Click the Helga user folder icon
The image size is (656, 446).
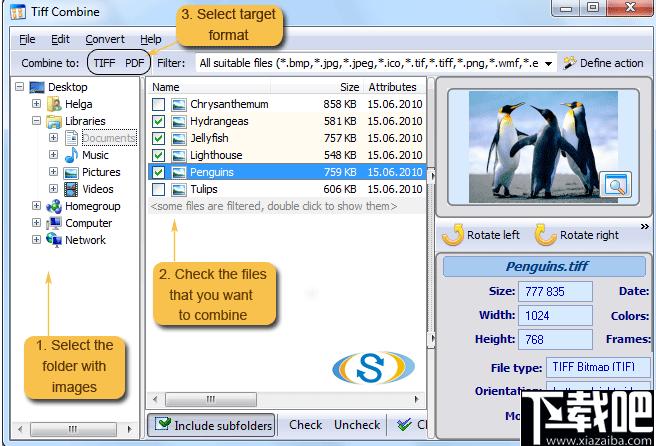pyautogui.click(x=54, y=104)
